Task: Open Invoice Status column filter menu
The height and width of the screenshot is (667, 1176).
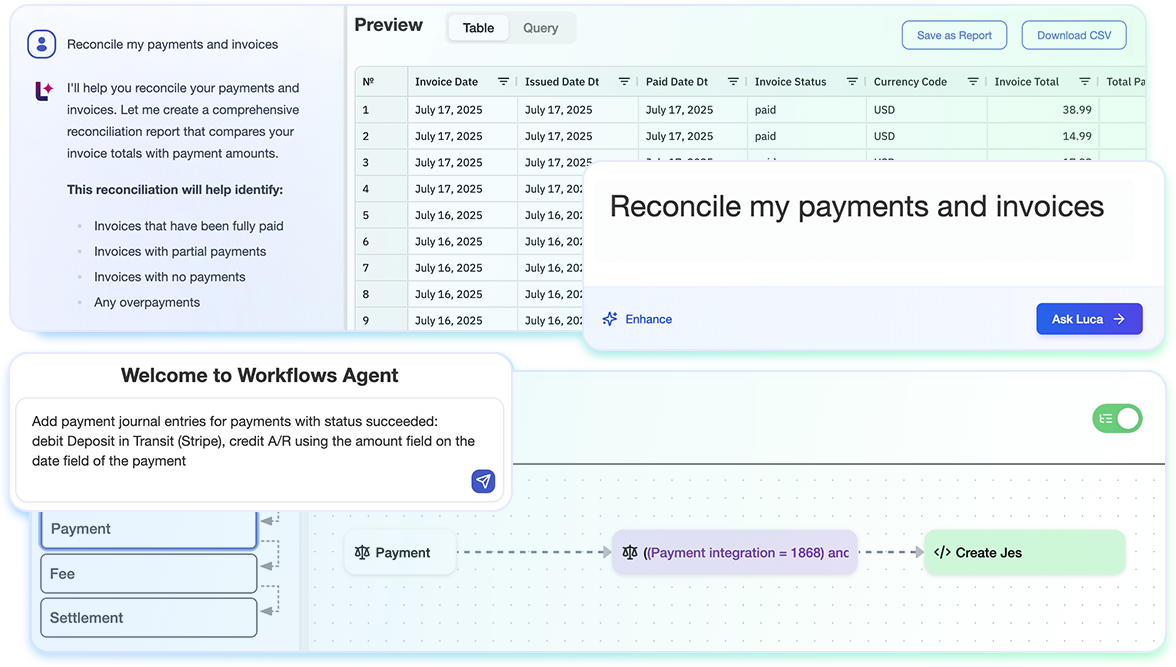Action: 852,82
